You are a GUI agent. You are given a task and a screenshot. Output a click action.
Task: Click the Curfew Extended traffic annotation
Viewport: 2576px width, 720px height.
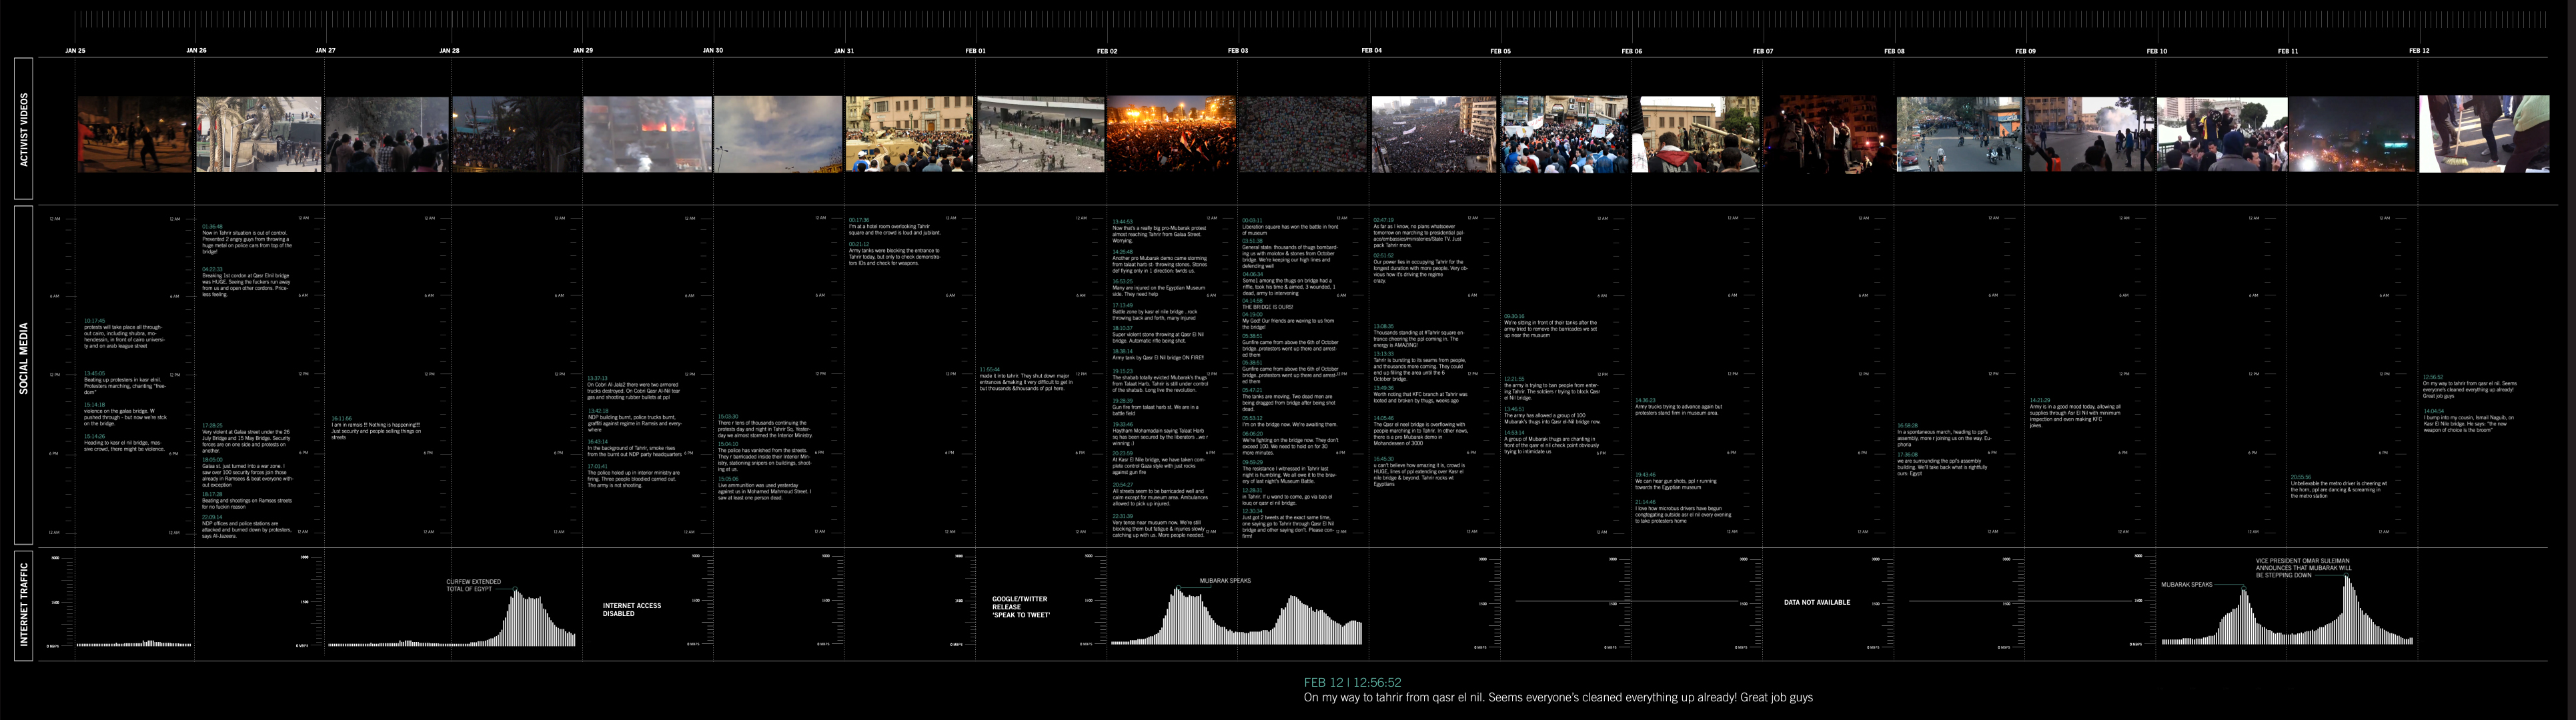[x=473, y=585]
